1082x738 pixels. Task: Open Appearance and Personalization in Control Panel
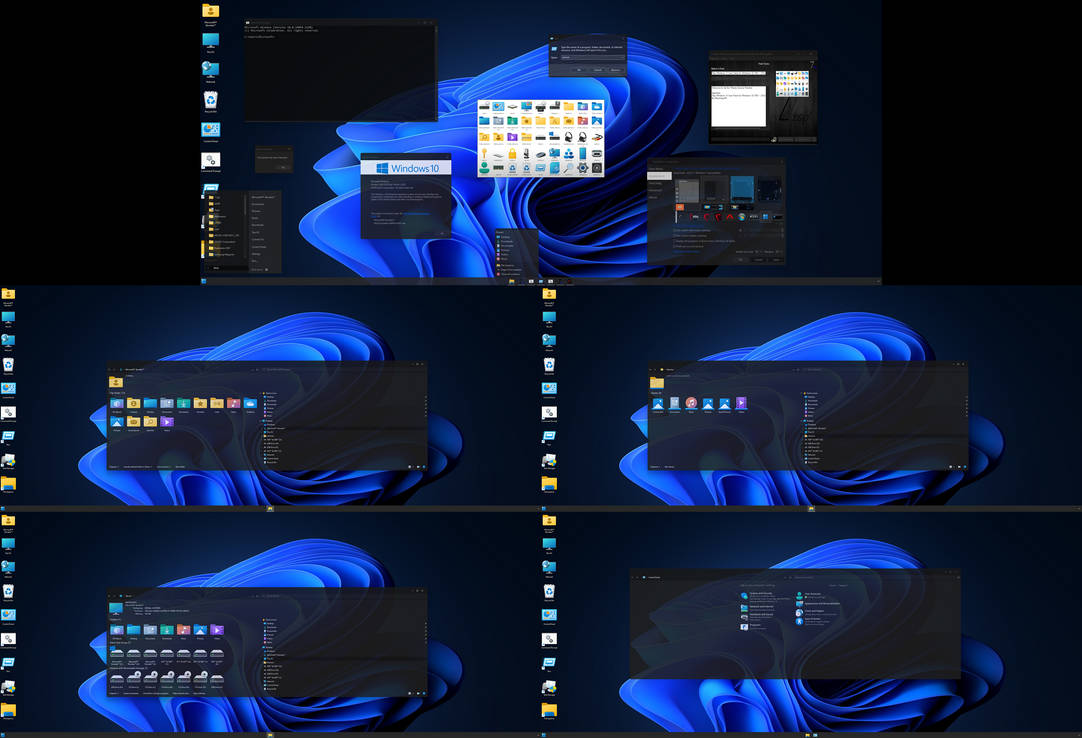coord(822,603)
